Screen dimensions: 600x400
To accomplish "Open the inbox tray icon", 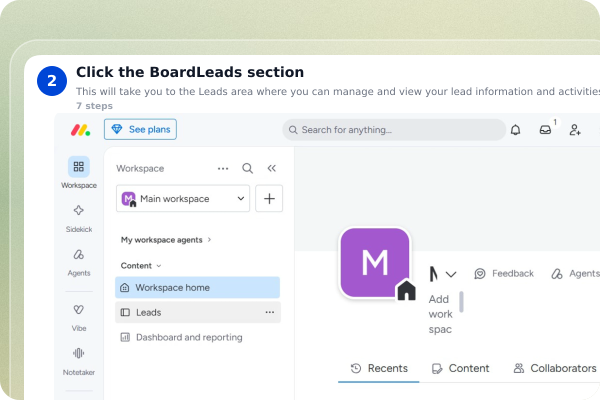I will [x=545, y=130].
